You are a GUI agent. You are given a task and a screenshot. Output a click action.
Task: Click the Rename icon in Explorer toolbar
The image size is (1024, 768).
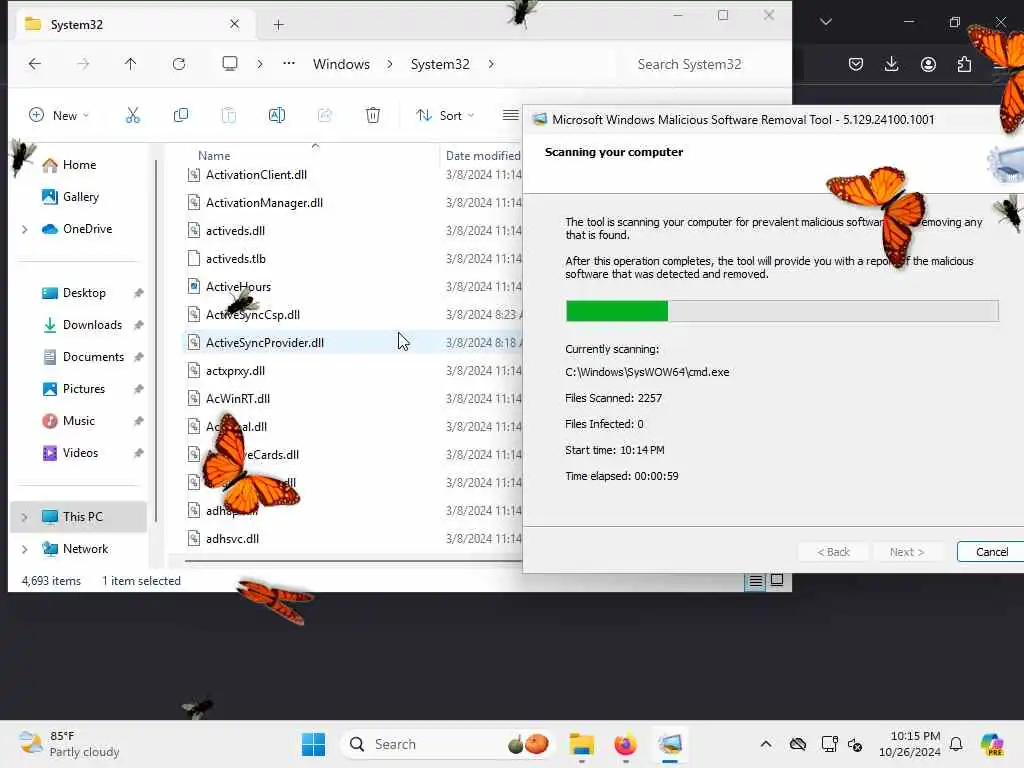pyautogui.click(x=277, y=116)
